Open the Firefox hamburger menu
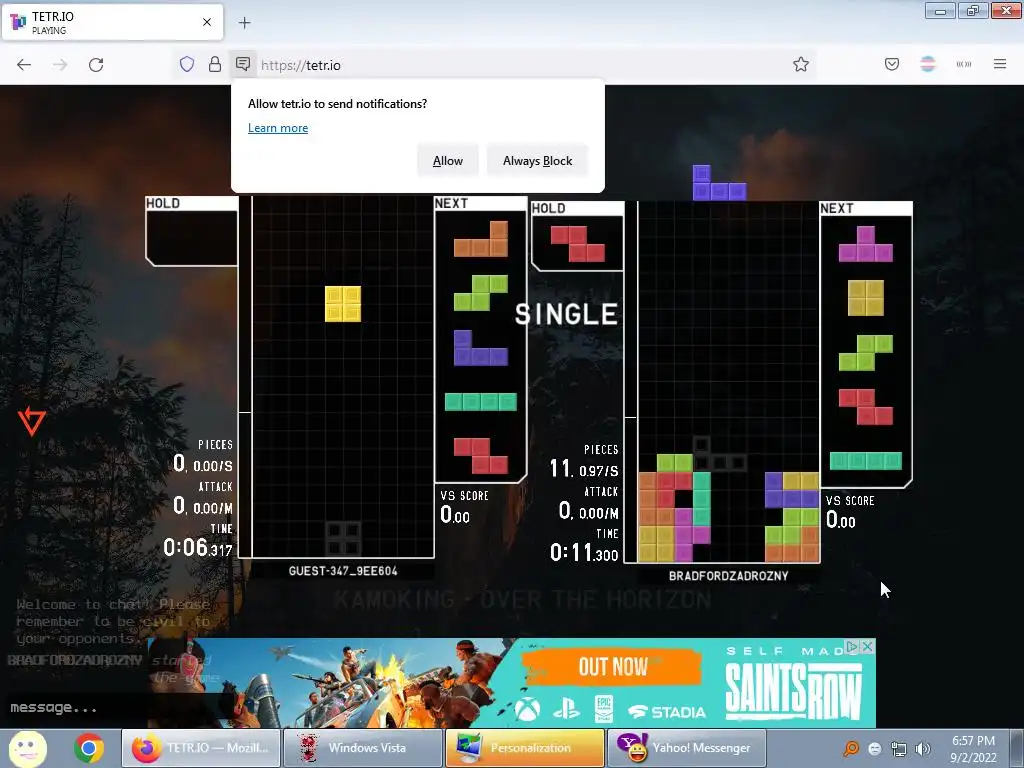The width and height of the screenshot is (1024, 768). (1000, 64)
